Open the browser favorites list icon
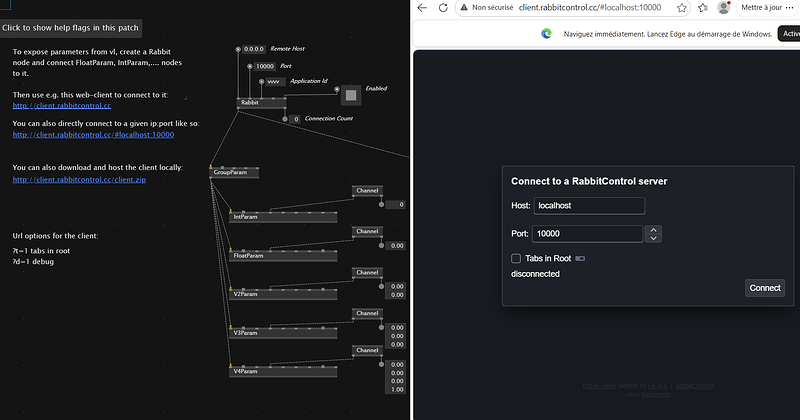Viewport: 800px width, 420px height. pyautogui.click(x=703, y=8)
